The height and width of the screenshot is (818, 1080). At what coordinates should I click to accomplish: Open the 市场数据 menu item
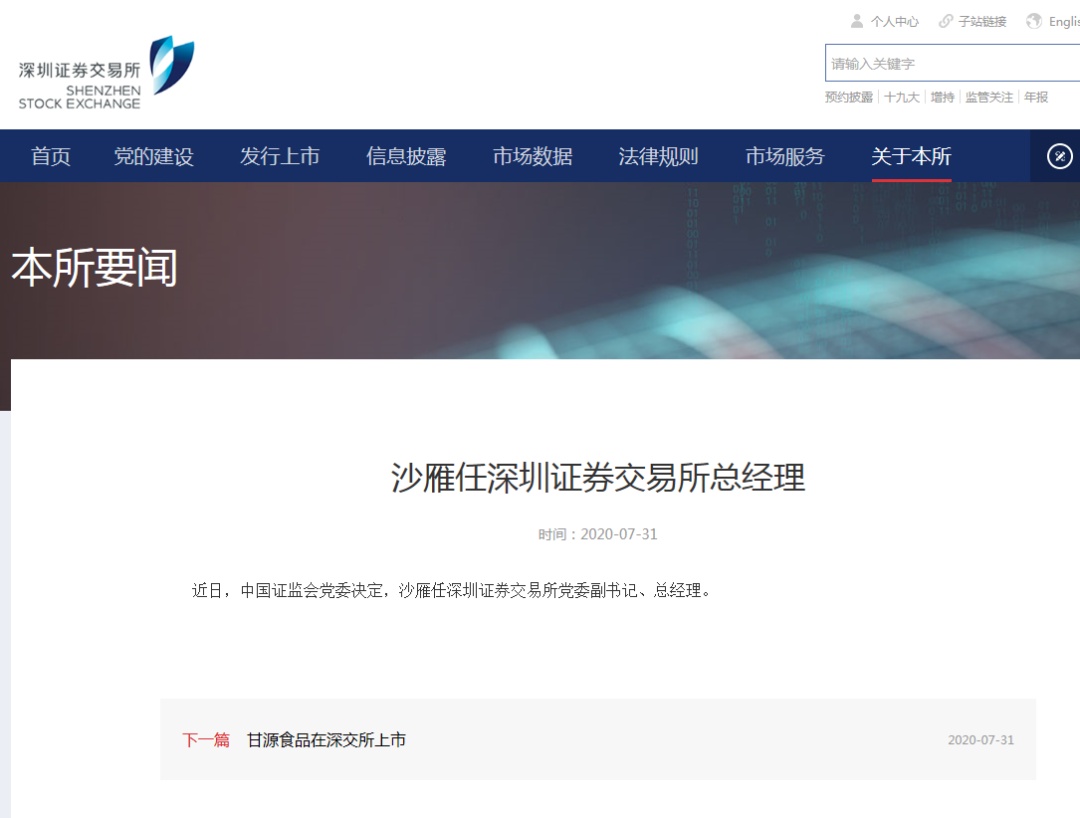(531, 156)
